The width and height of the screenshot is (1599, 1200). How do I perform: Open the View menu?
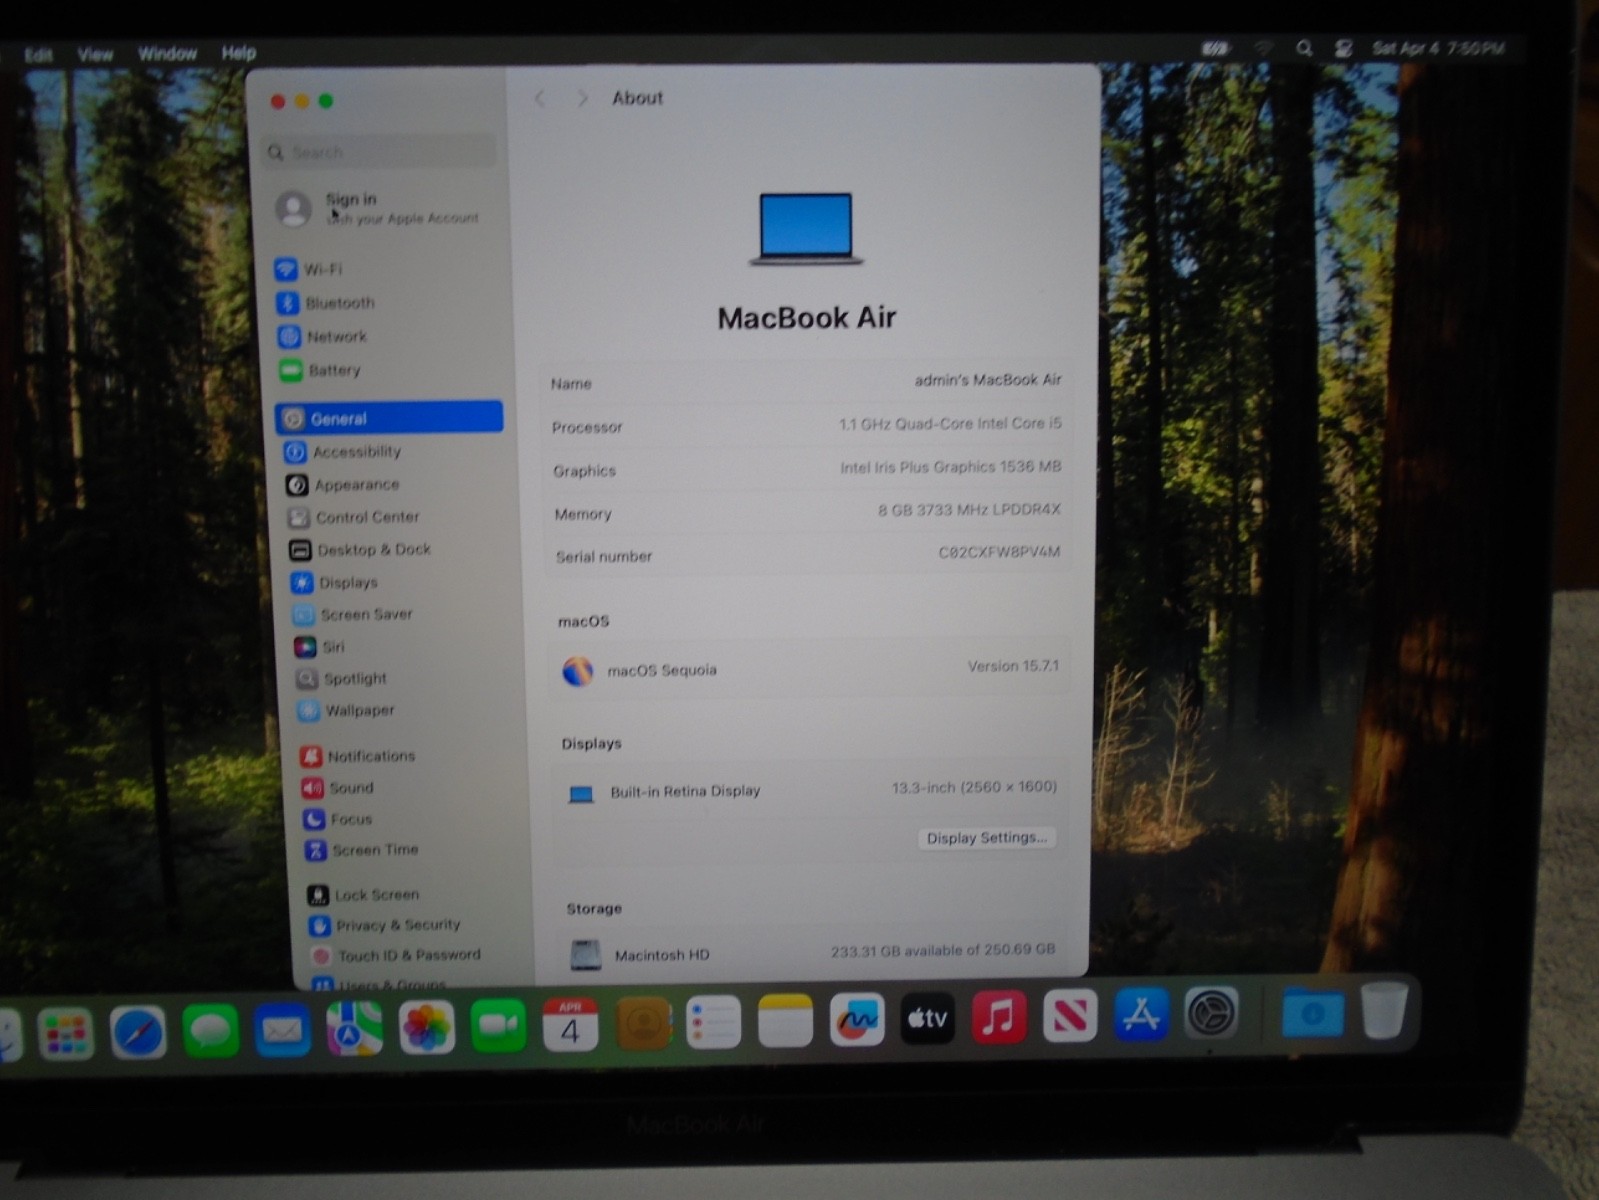[95, 54]
